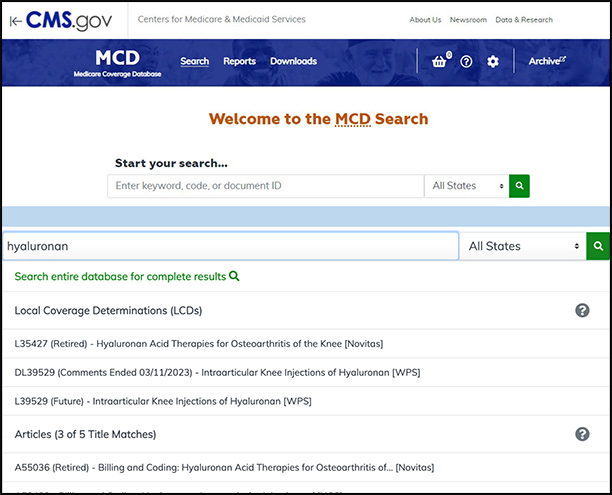Image resolution: width=612 pixels, height=495 pixels.
Task: Open the Reports menu
Action: (x=239, y=62)
